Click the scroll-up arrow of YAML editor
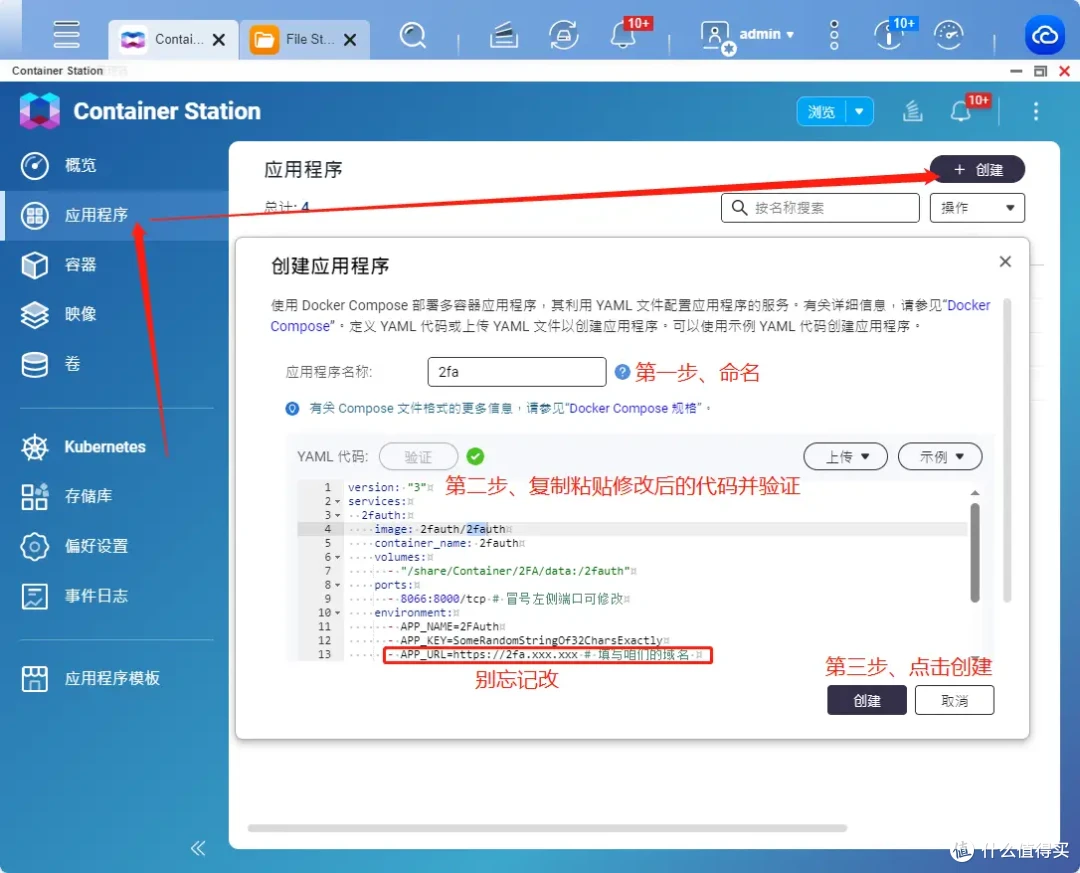 (x=975, y=493)
